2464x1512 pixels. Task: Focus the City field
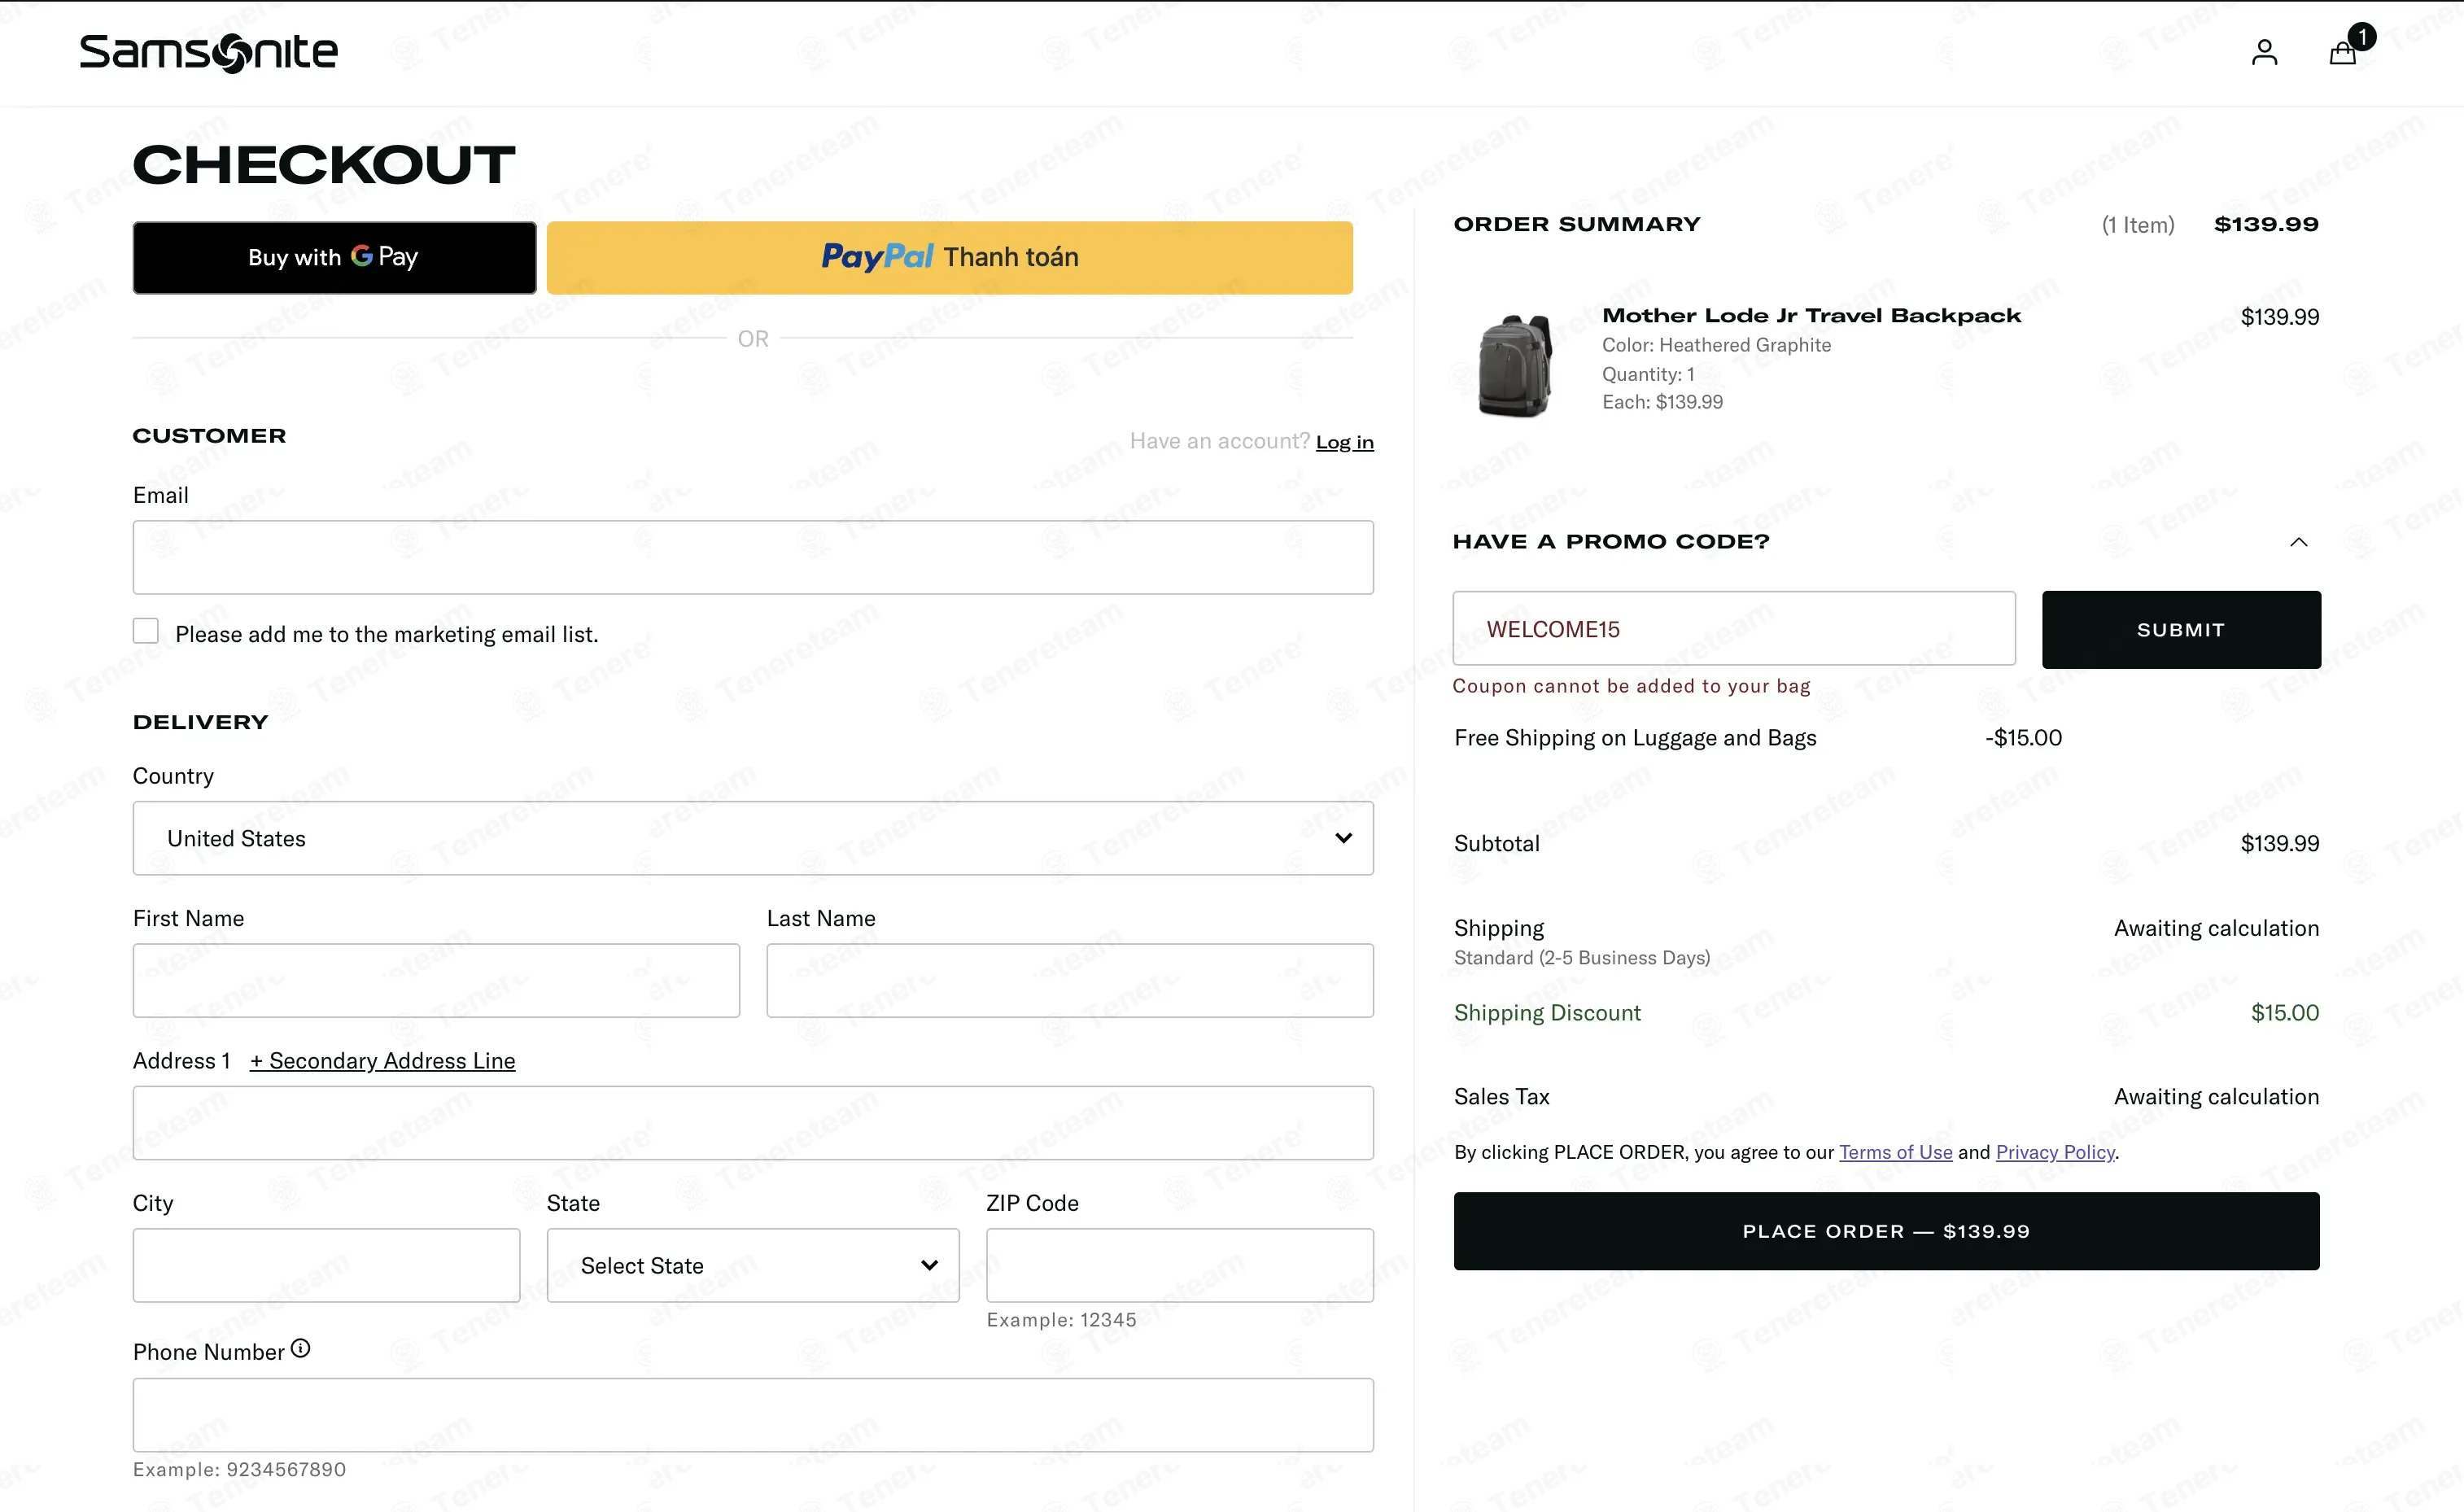click(x=326, y=1265)
